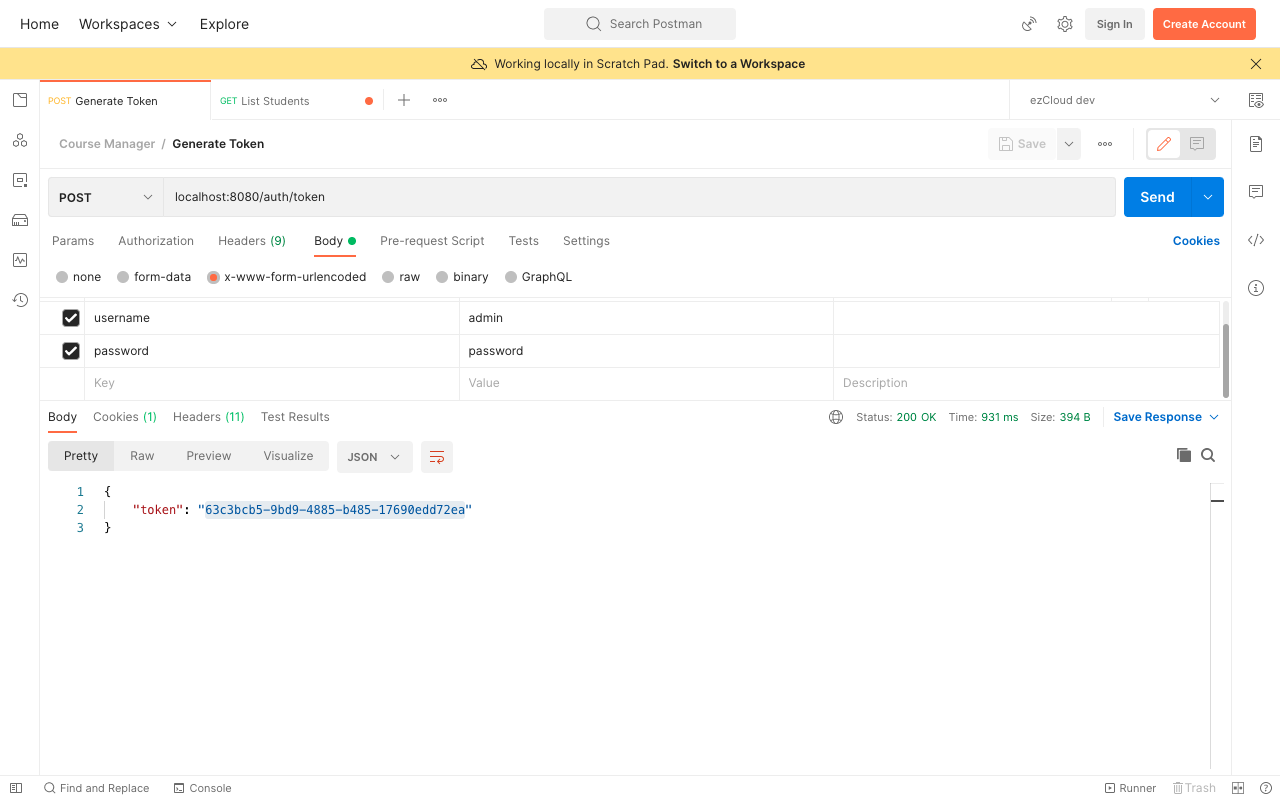Open the Params tab
The width and height of the screenshot is (1280, 800).
(x=73, y=241)
